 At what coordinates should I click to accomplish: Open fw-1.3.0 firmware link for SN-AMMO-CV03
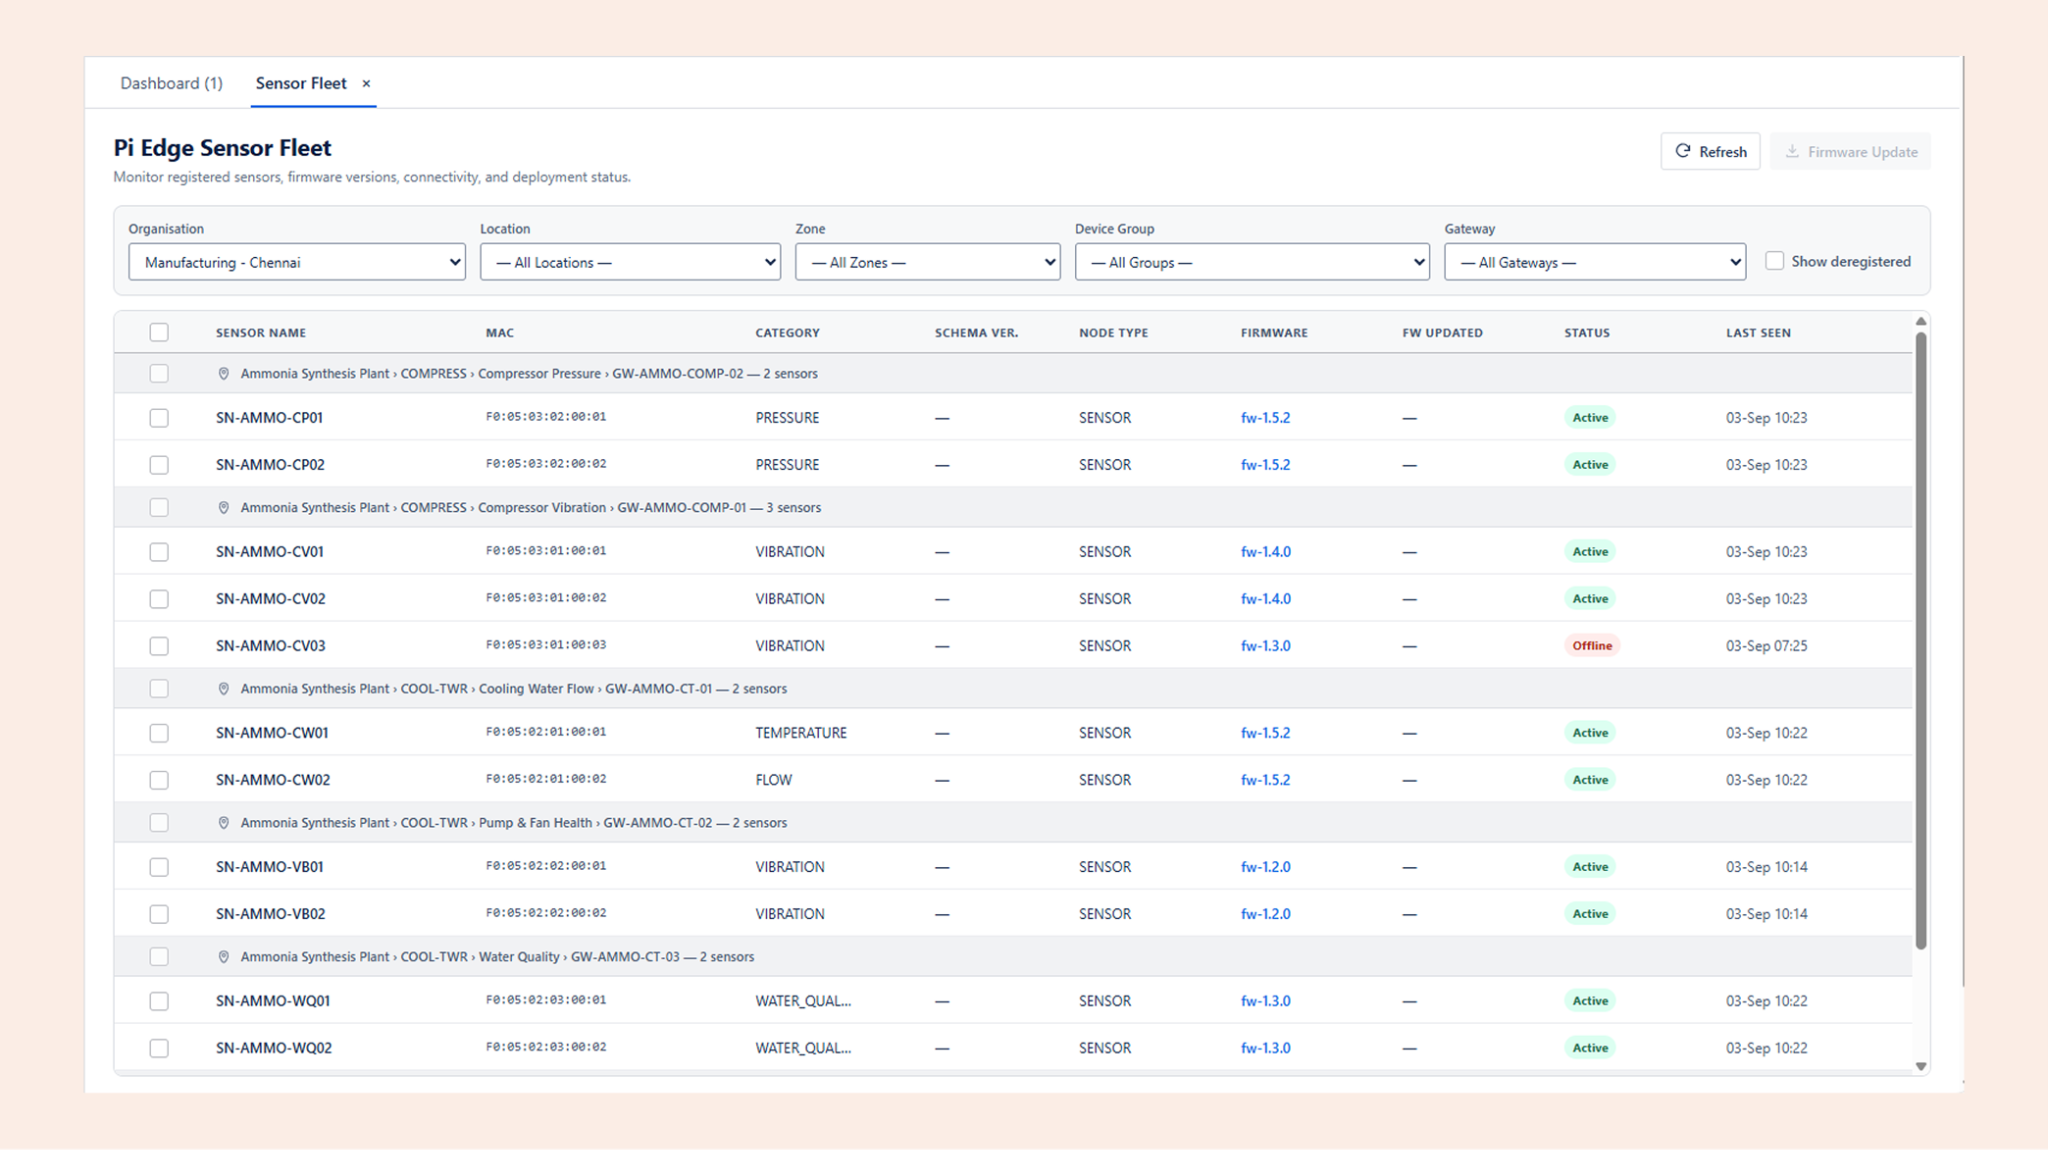(x=1265, y=646)
